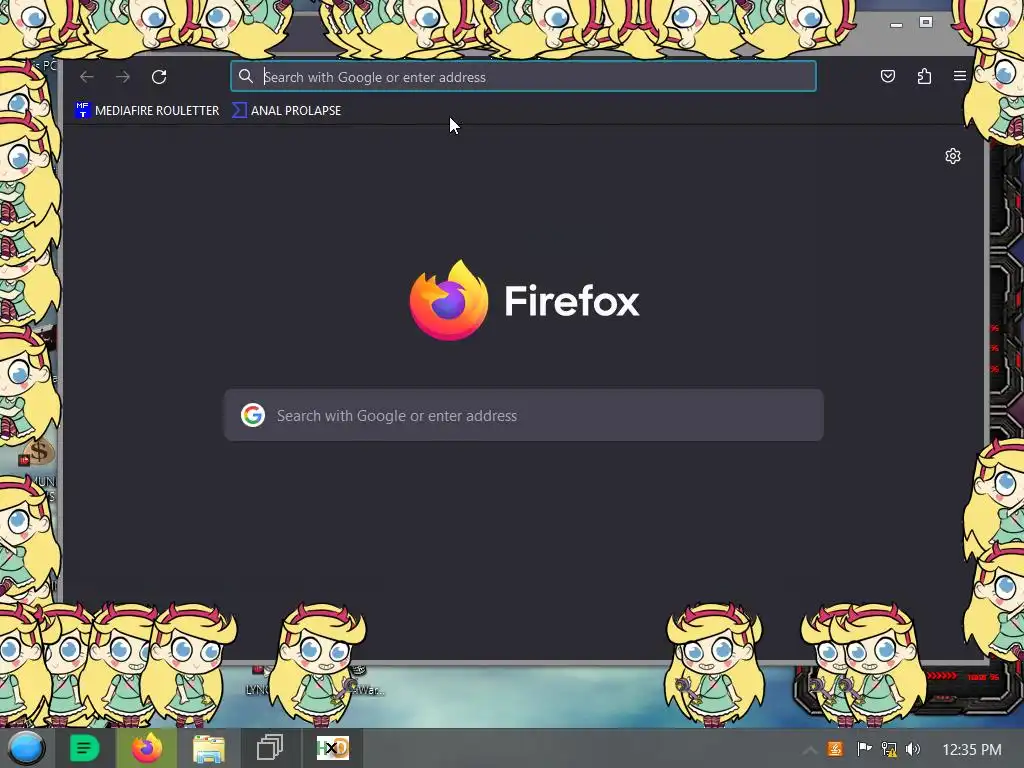Open the Start orb on the taskbar
Viewport: 1024px width, 768px height.
pyautogui.click(x=26, y=748)
